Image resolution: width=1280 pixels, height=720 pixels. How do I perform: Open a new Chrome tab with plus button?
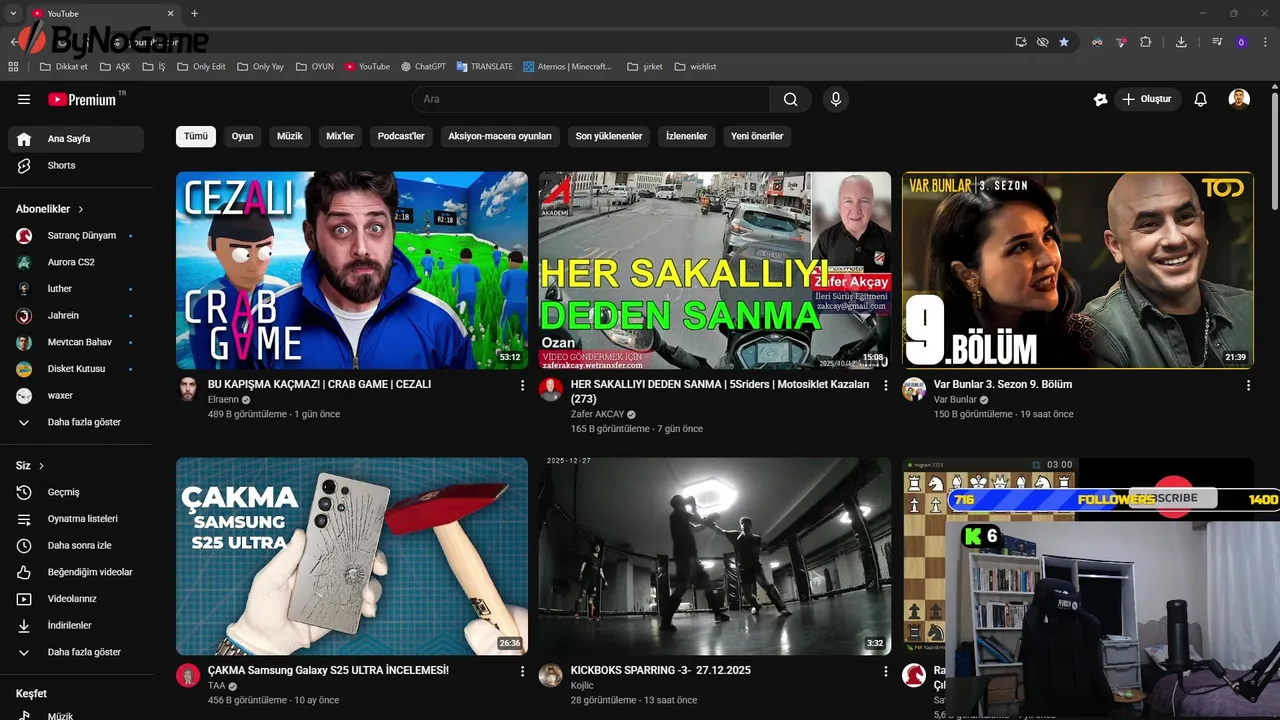point(194,13)
